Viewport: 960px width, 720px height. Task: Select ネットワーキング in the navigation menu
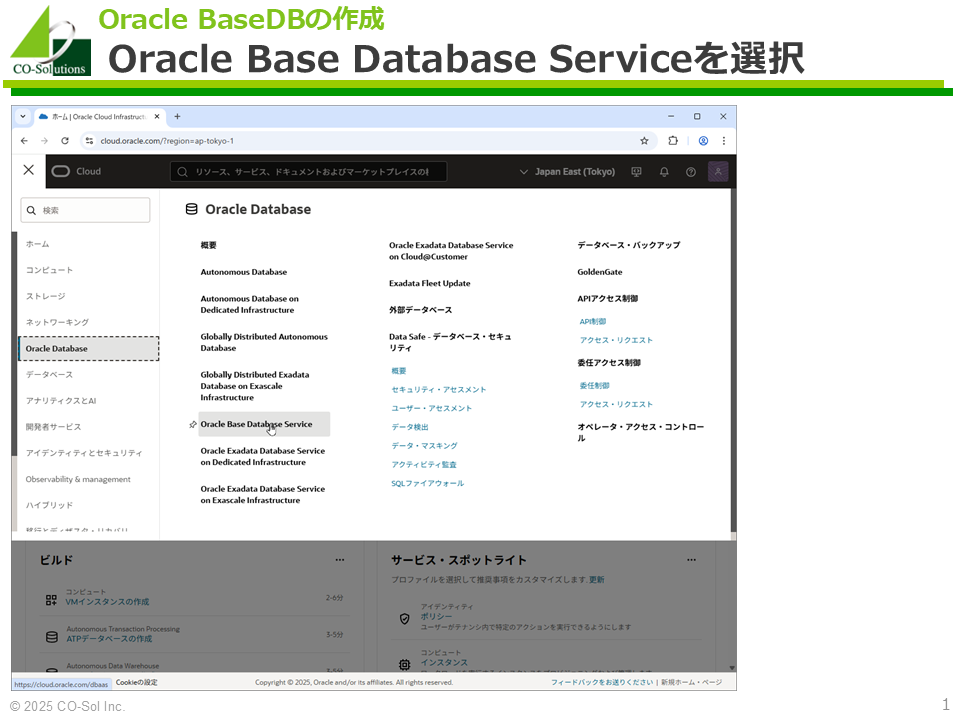(57, 322)
